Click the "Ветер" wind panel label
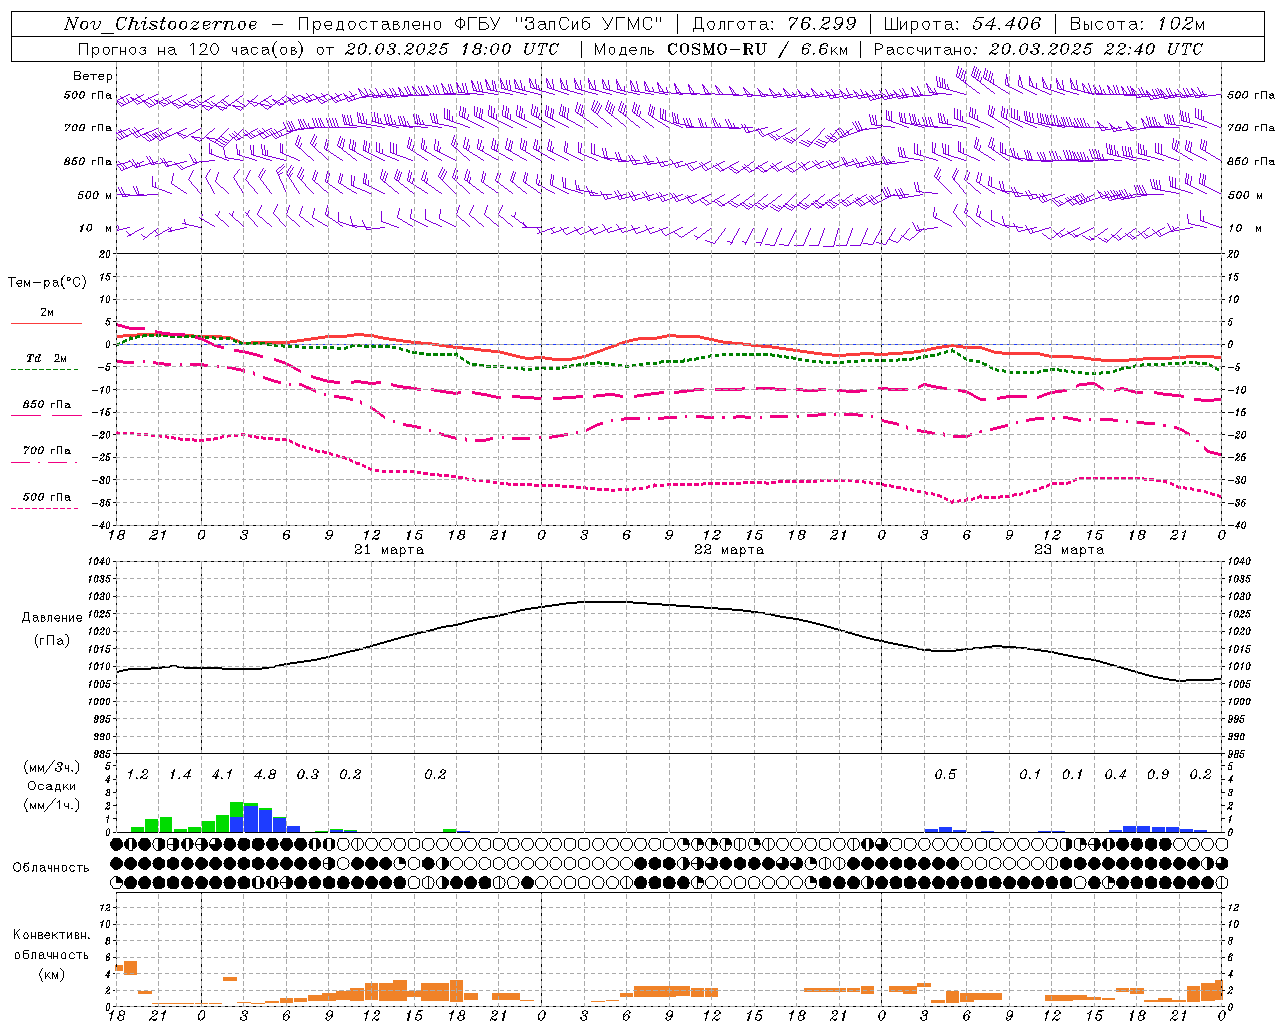The height and width of the screenshot is (1024, 1280). click(93, 76)
